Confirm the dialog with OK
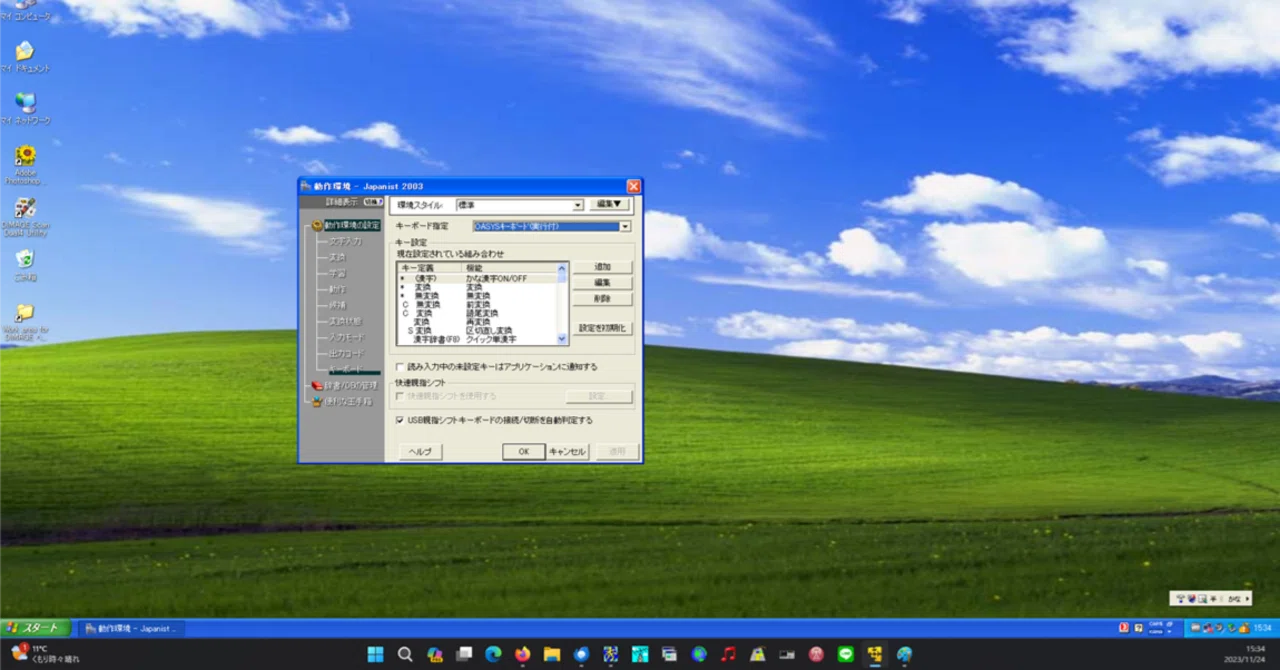Screen dimensions: 1280x670 coord(524,452)
